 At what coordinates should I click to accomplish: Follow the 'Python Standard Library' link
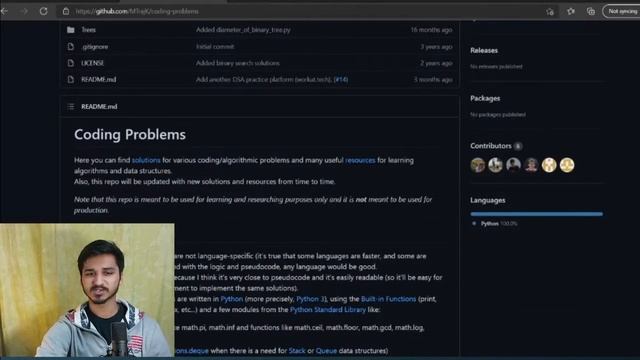[328, 310]
